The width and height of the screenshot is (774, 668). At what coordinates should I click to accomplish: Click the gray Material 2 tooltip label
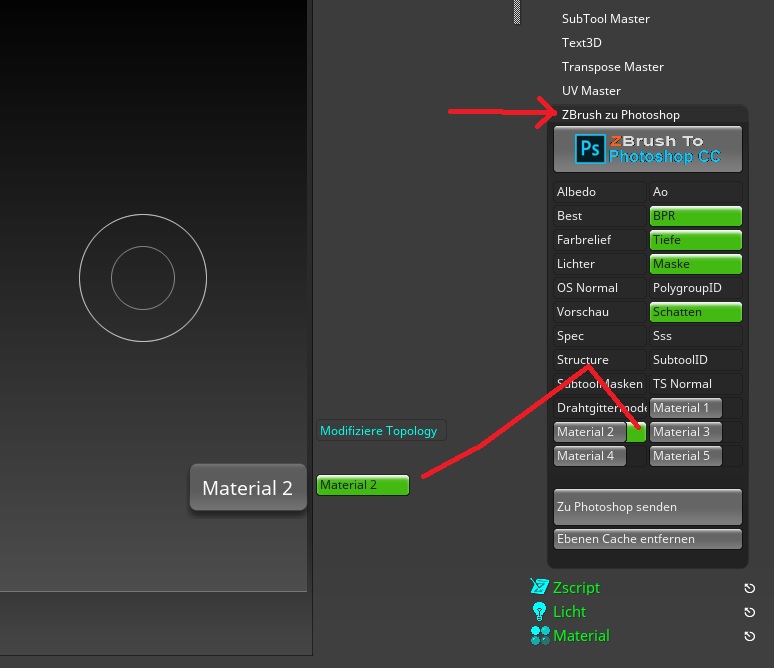coord(248,488)
